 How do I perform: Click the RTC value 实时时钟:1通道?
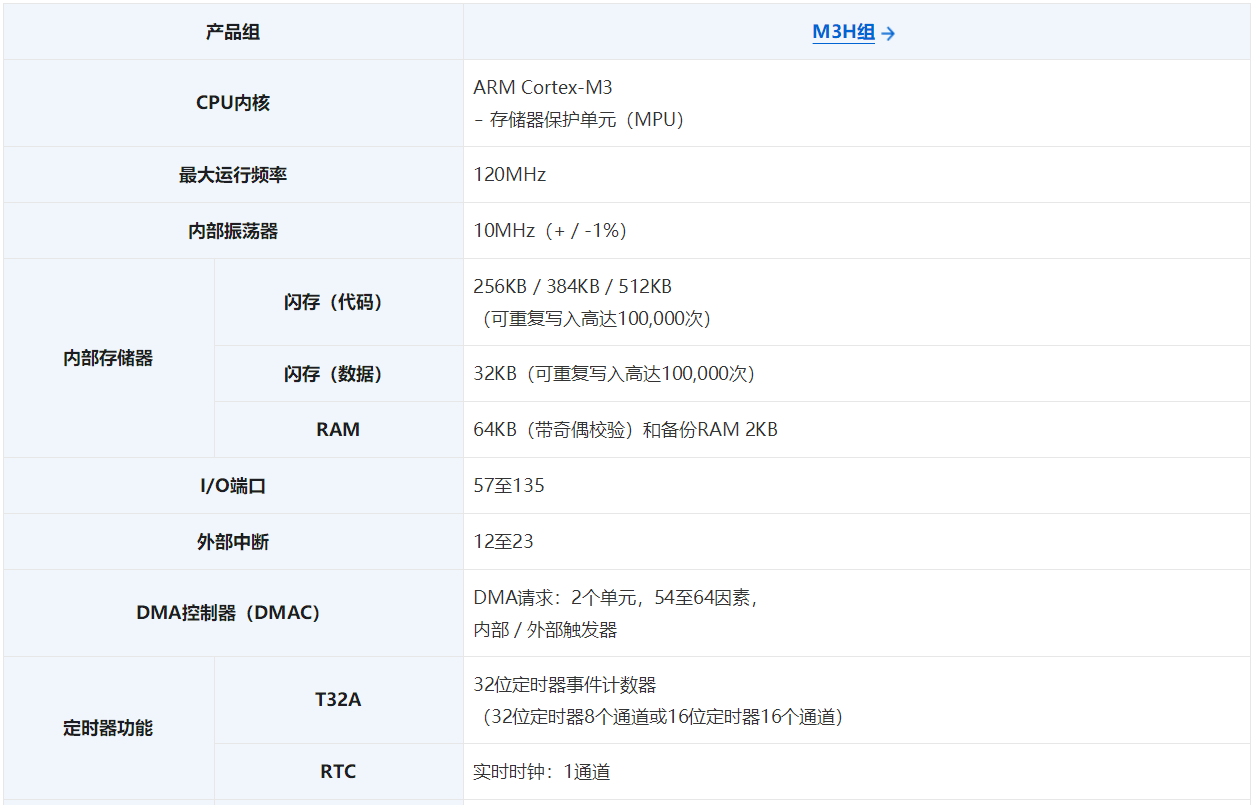coord(541,772)
